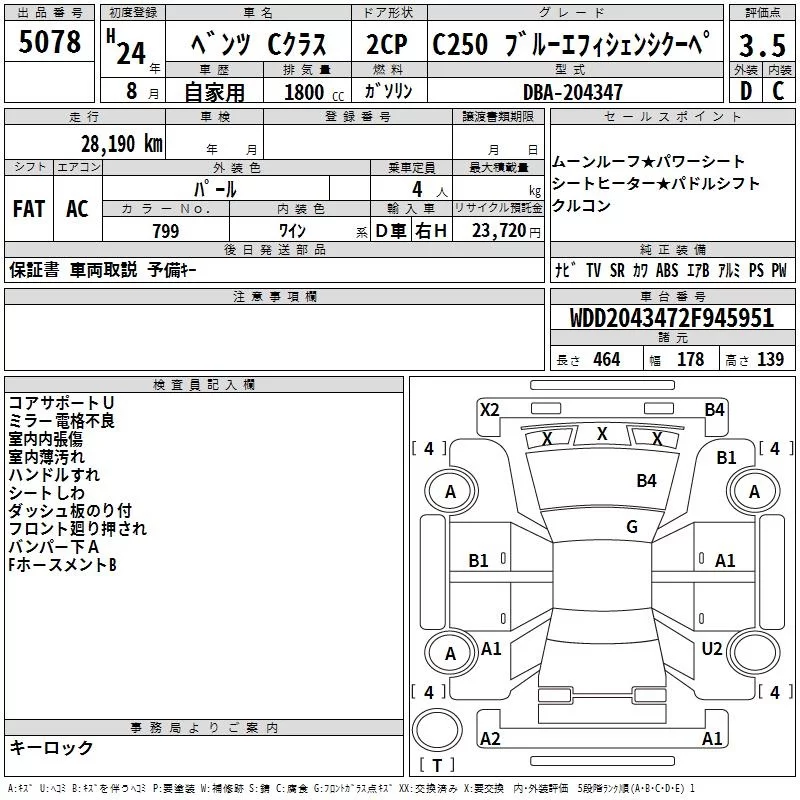
Task: Select sales point クルコン
Action: 581,205
